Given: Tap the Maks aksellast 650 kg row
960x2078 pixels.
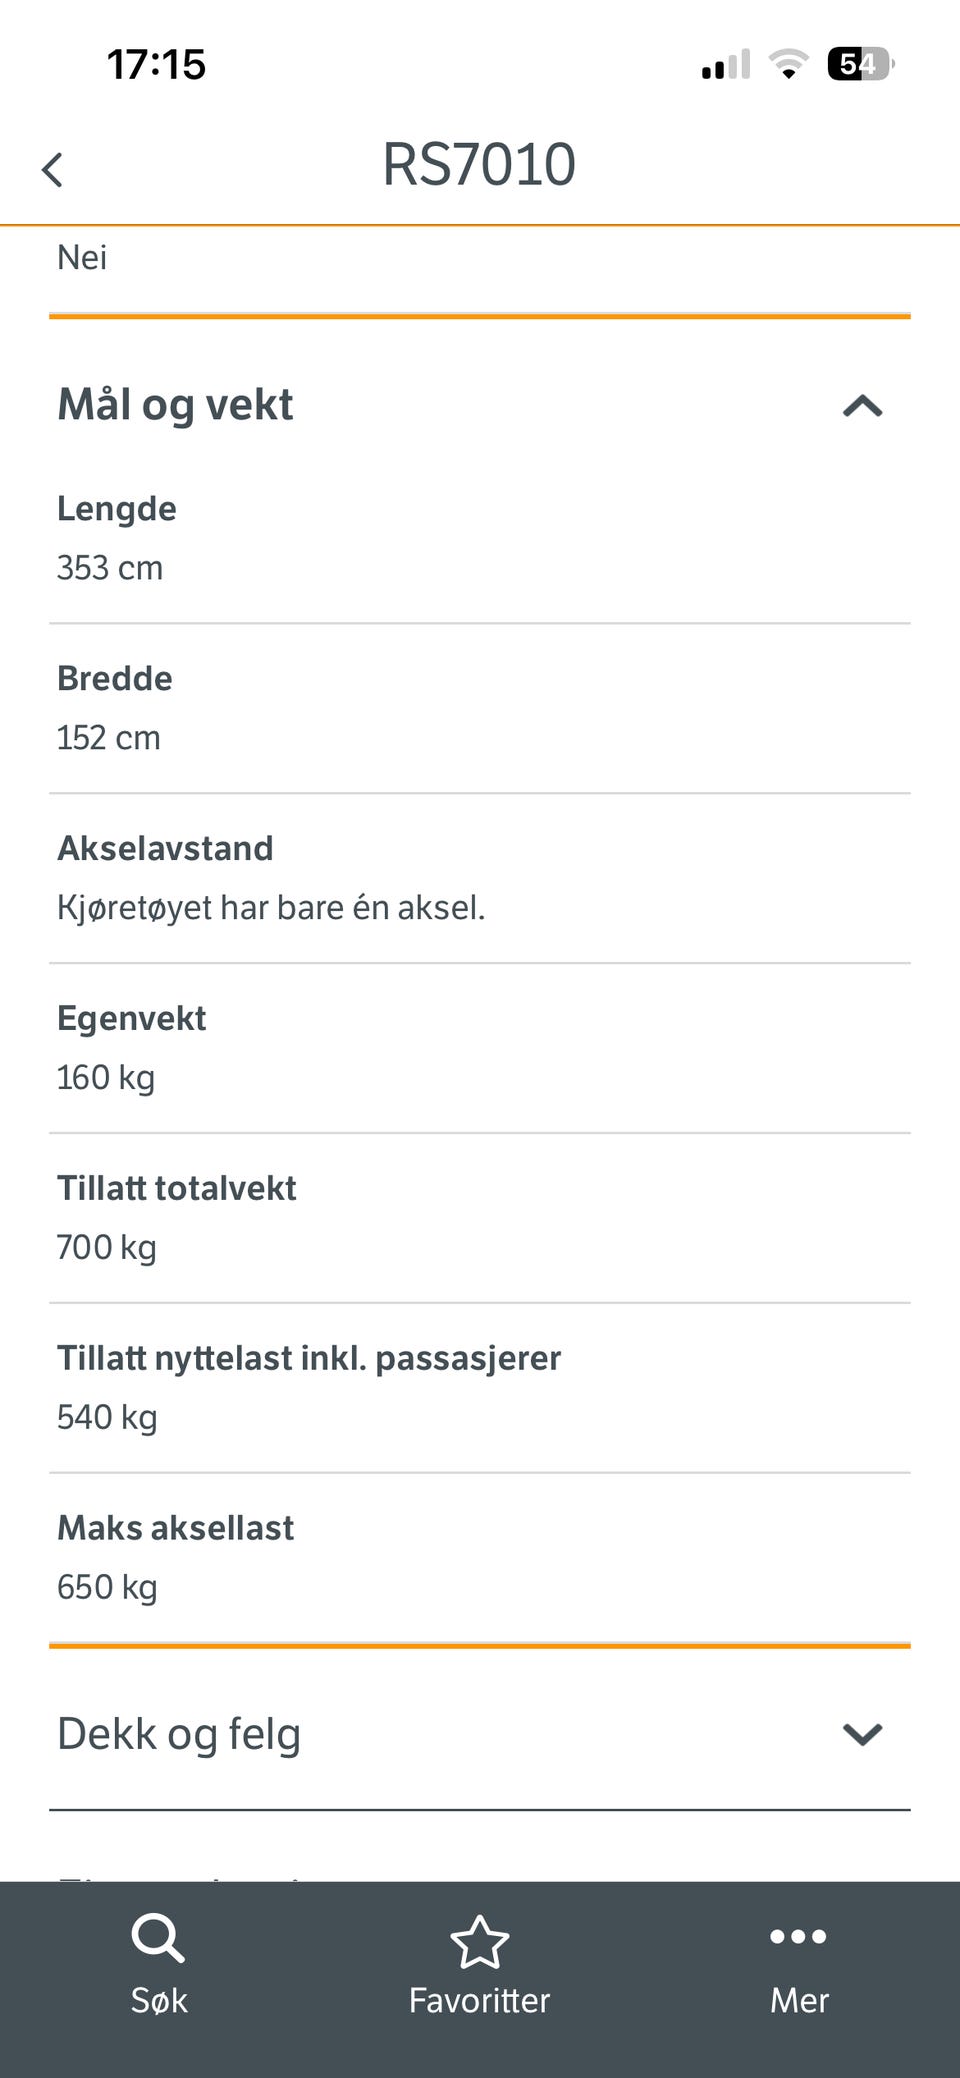Looking at the screenshot, I should tap(480, 1558).
